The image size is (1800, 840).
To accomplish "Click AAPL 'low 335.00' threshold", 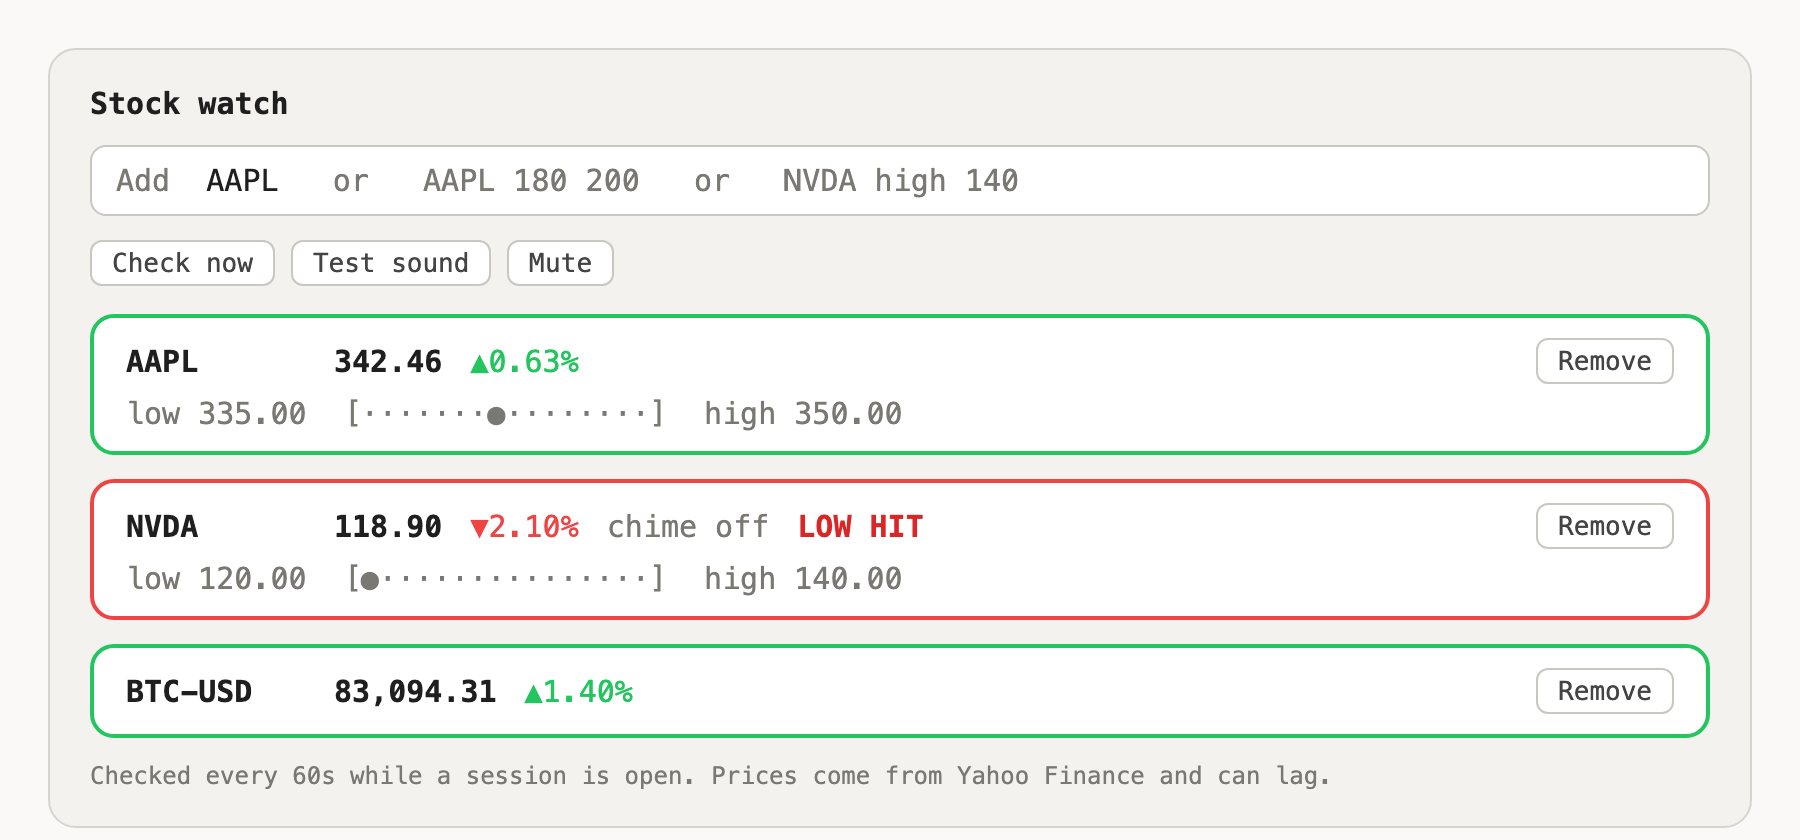I will (217, 413).
